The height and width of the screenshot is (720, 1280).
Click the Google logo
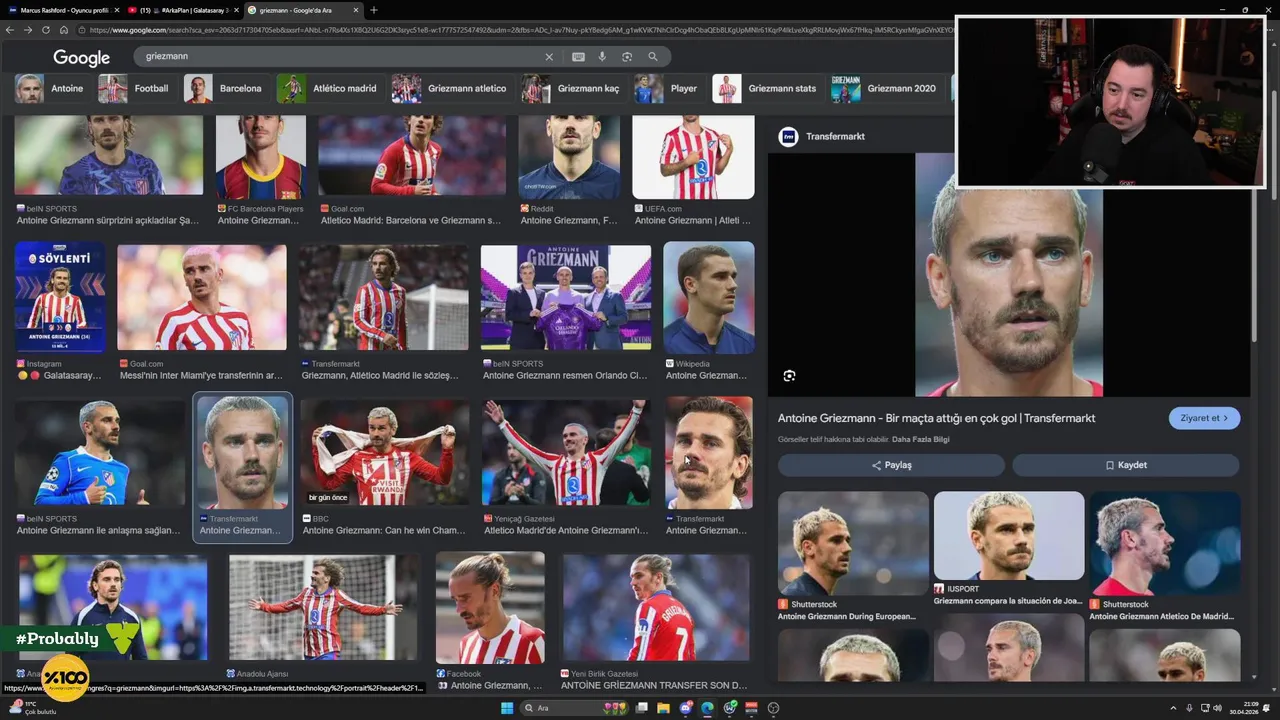click(x=81, y=58)
